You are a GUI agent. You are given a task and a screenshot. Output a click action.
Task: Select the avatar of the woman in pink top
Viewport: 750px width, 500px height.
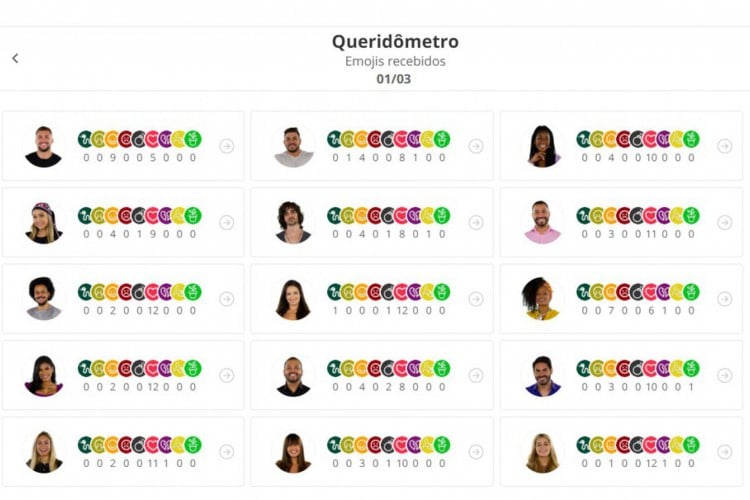tap(43, 375)
